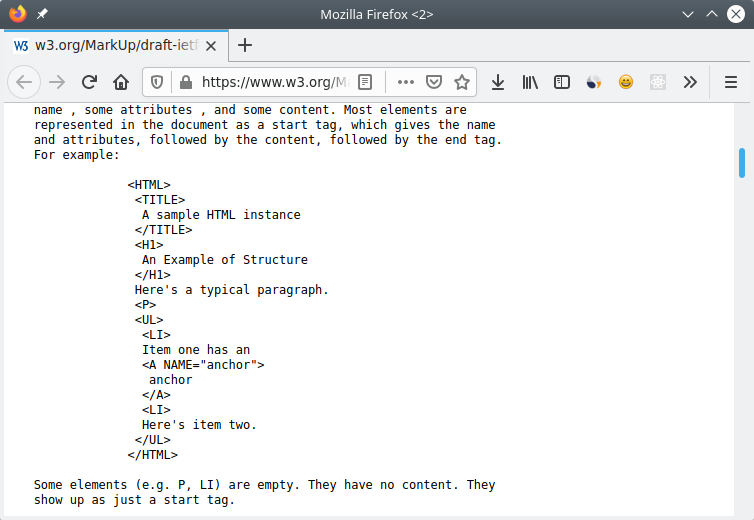Click the "Here's item two." line

pyautogui.click(x=199, y=425)
